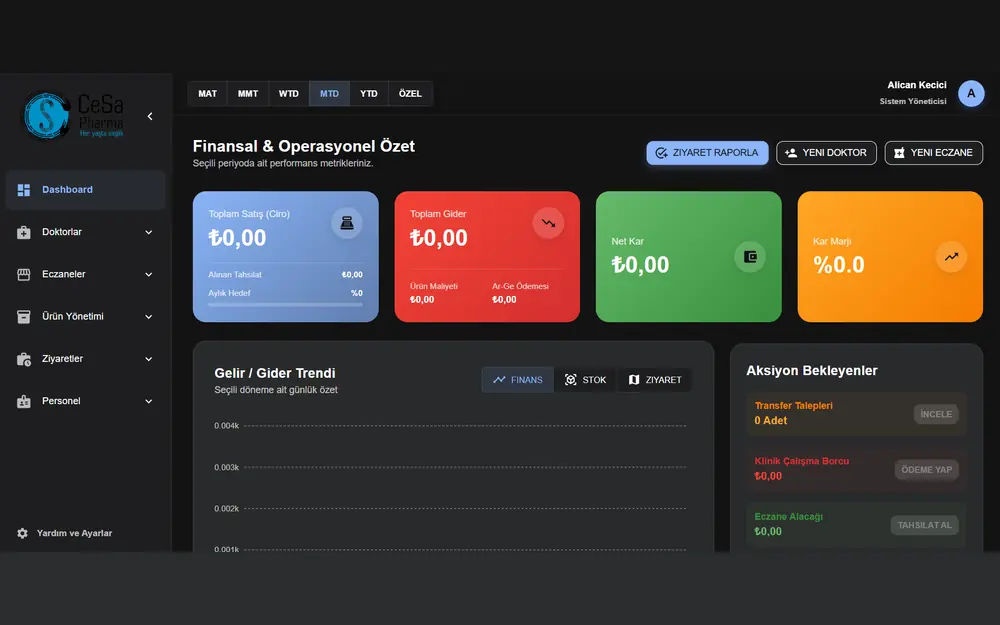The image size is (1000, 625).
Task: Click the cash register icon on Toplam Satış card
Action: click(347, 223)
